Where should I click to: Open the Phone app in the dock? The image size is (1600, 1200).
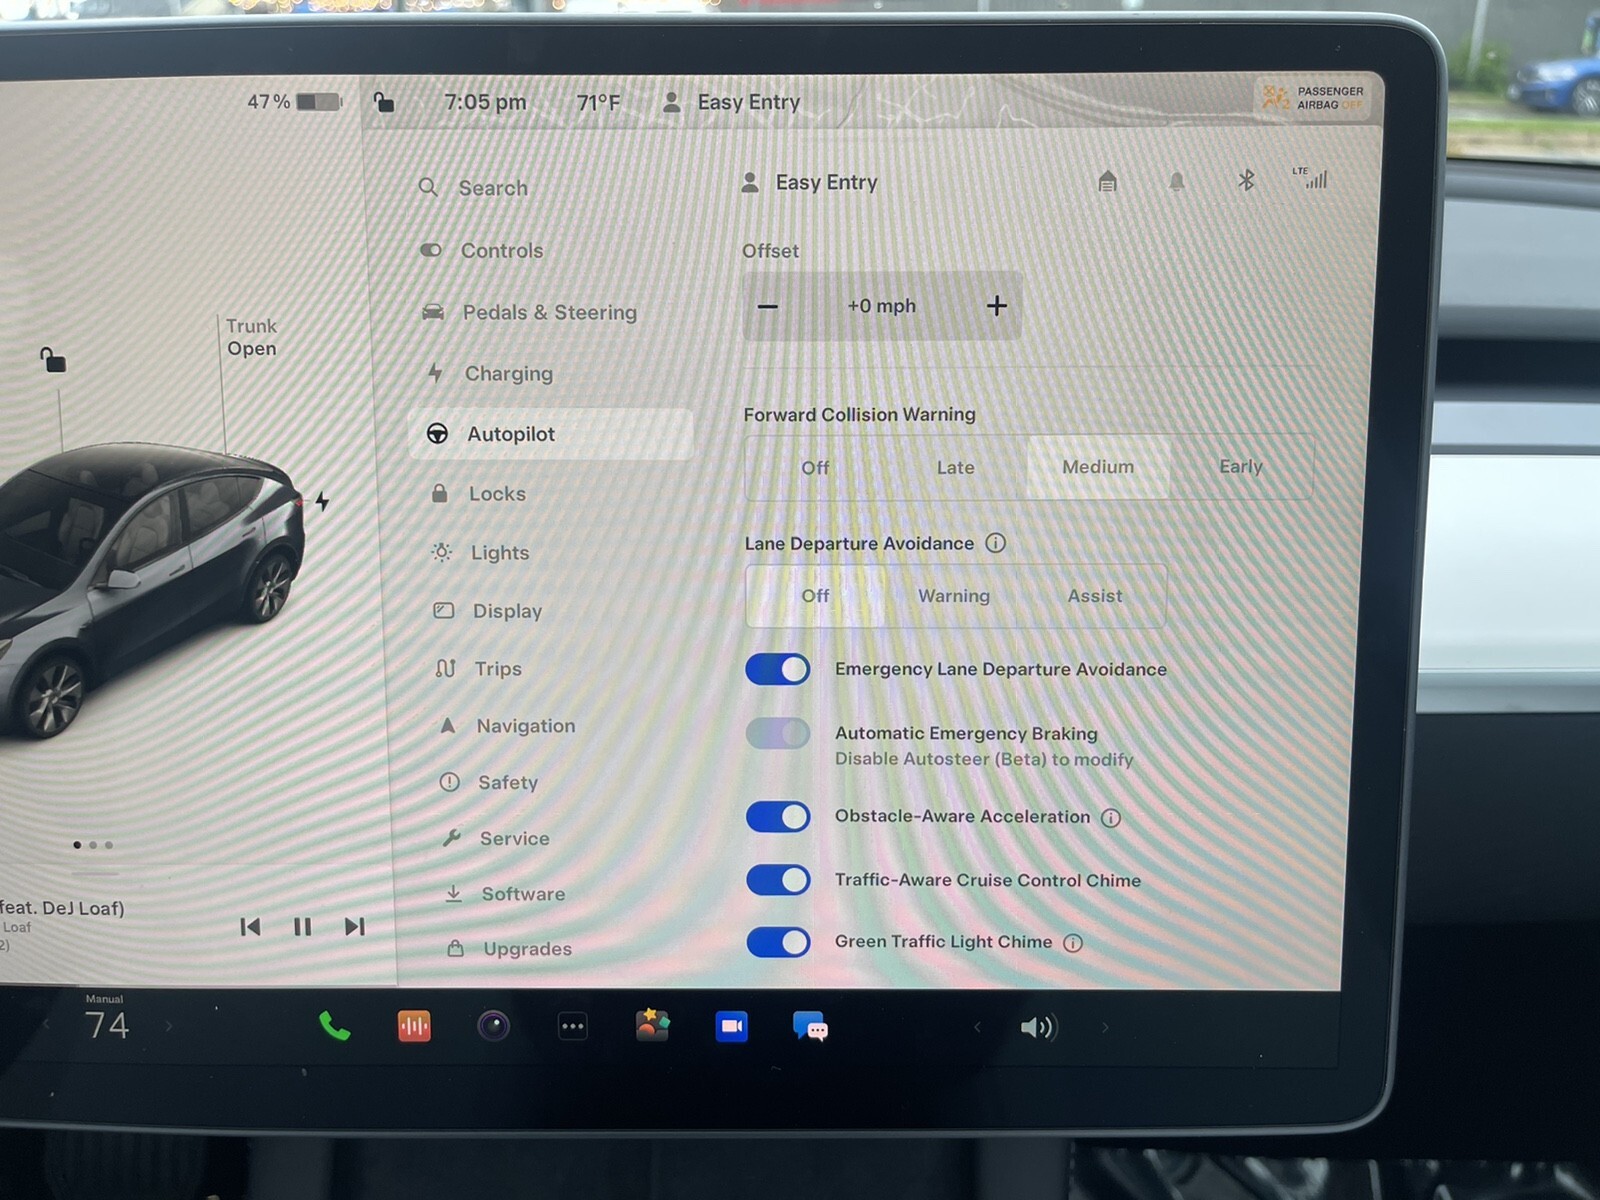tap(334, 1026)
